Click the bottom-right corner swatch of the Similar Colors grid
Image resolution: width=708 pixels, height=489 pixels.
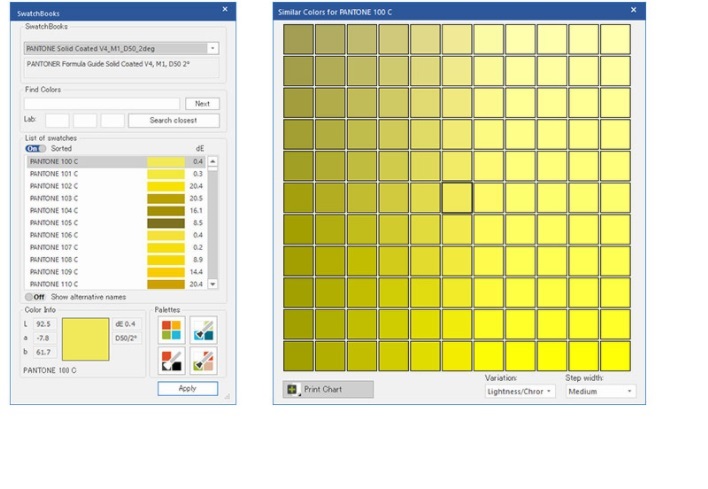pyautogui.click(x=615, y=356)
